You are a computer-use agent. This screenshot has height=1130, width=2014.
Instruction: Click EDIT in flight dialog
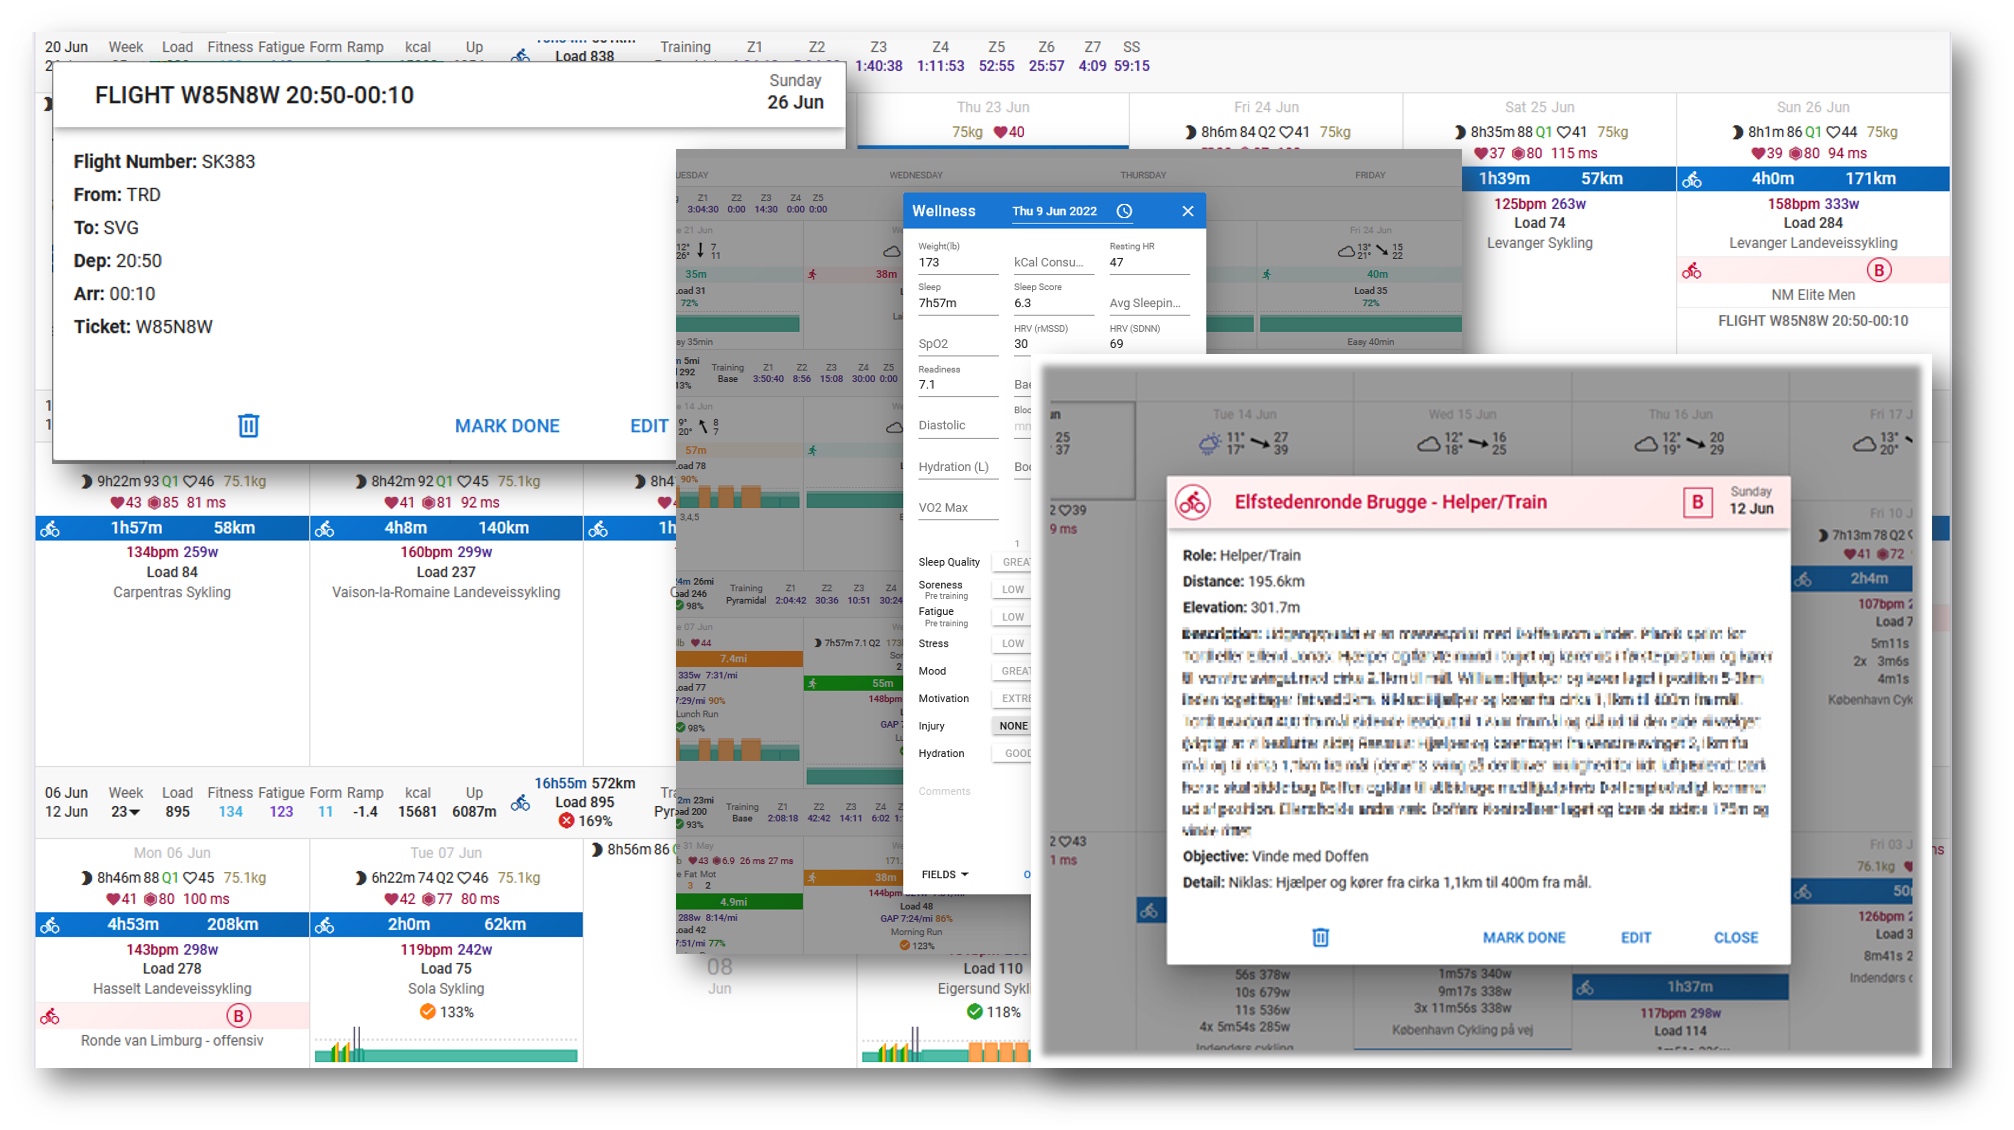tap(648, 426)
